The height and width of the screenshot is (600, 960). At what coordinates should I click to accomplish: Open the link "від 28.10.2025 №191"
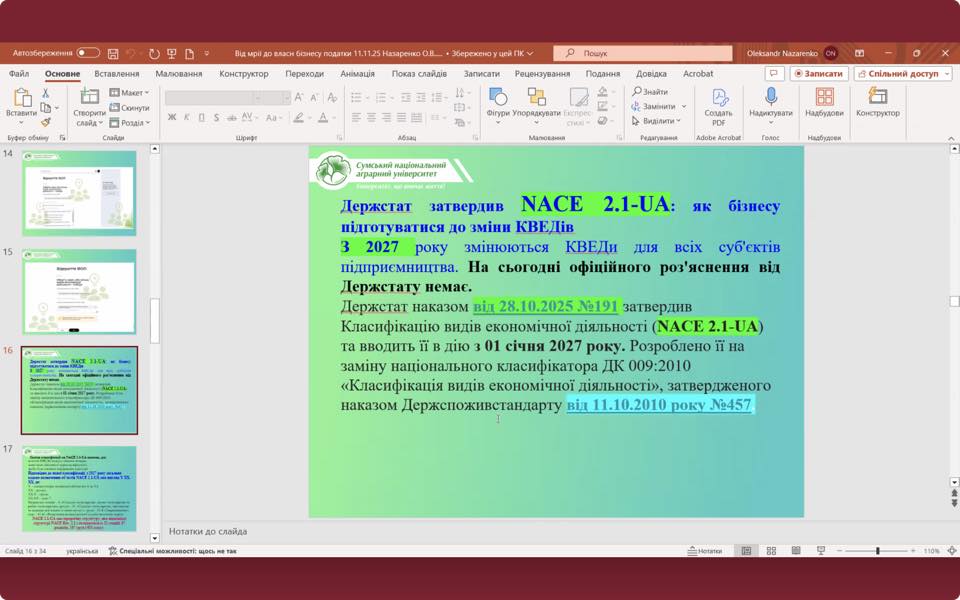coord(546,306)
